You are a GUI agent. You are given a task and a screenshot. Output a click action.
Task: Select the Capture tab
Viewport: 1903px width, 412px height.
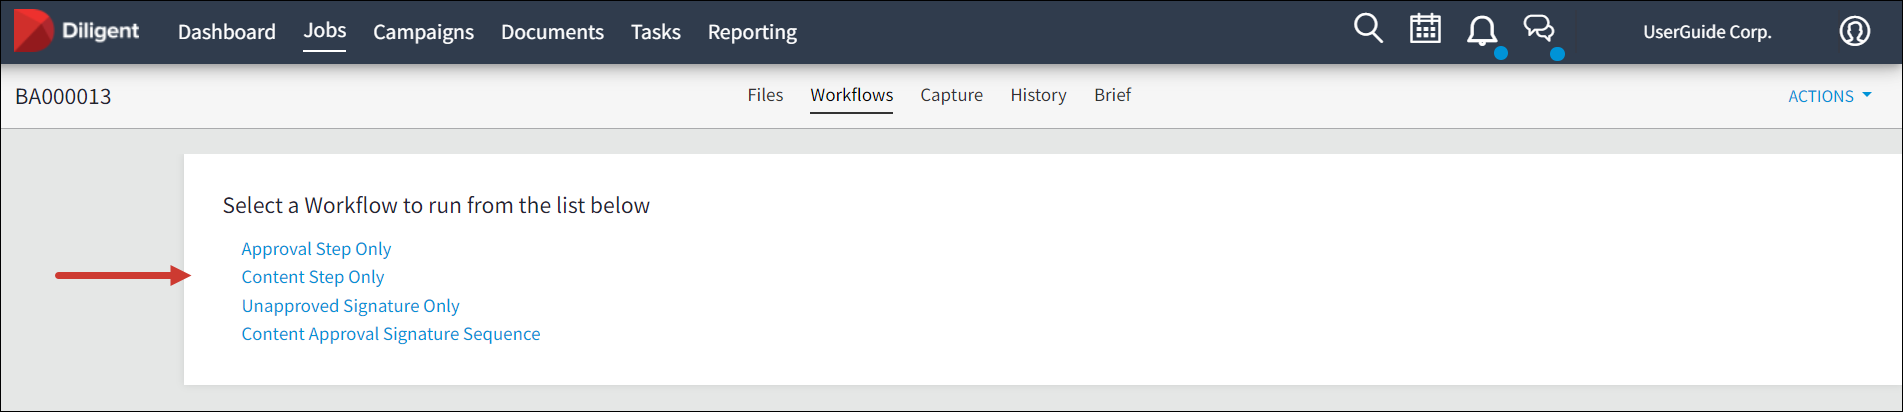pyautogui.click(x=951, y=95)
